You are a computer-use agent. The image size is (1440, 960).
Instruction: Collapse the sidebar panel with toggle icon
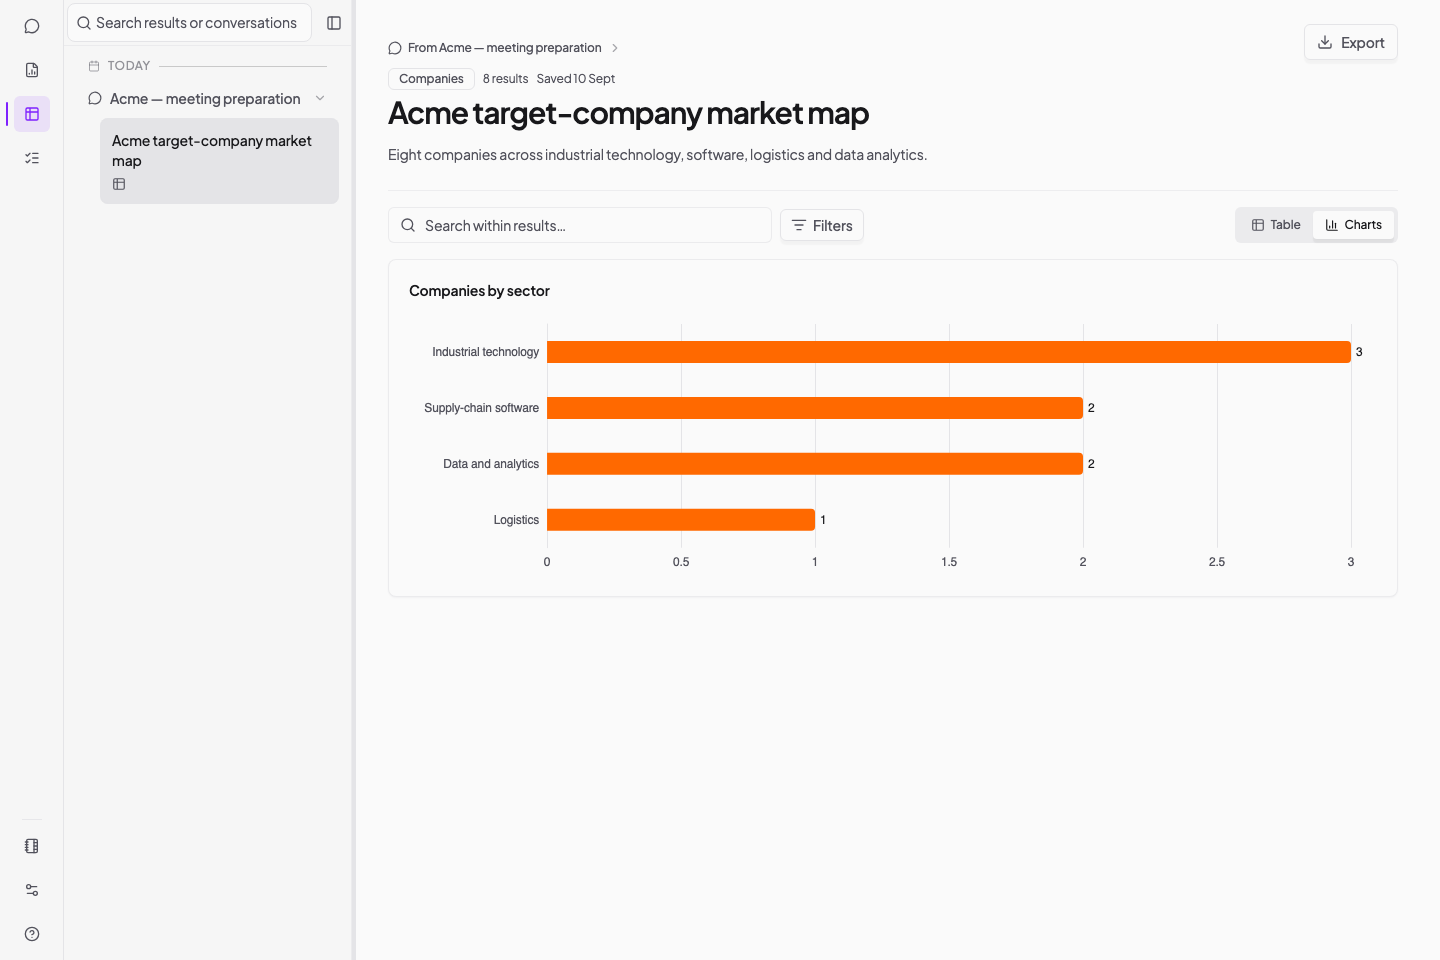(x=334, y=23)
